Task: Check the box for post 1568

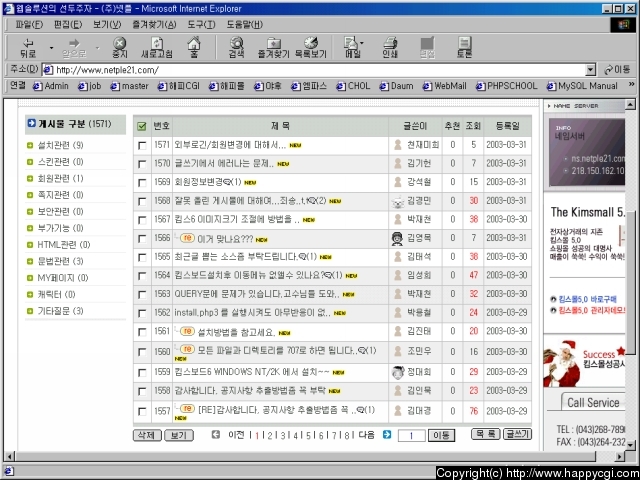Action: click(x=142, y=201)
